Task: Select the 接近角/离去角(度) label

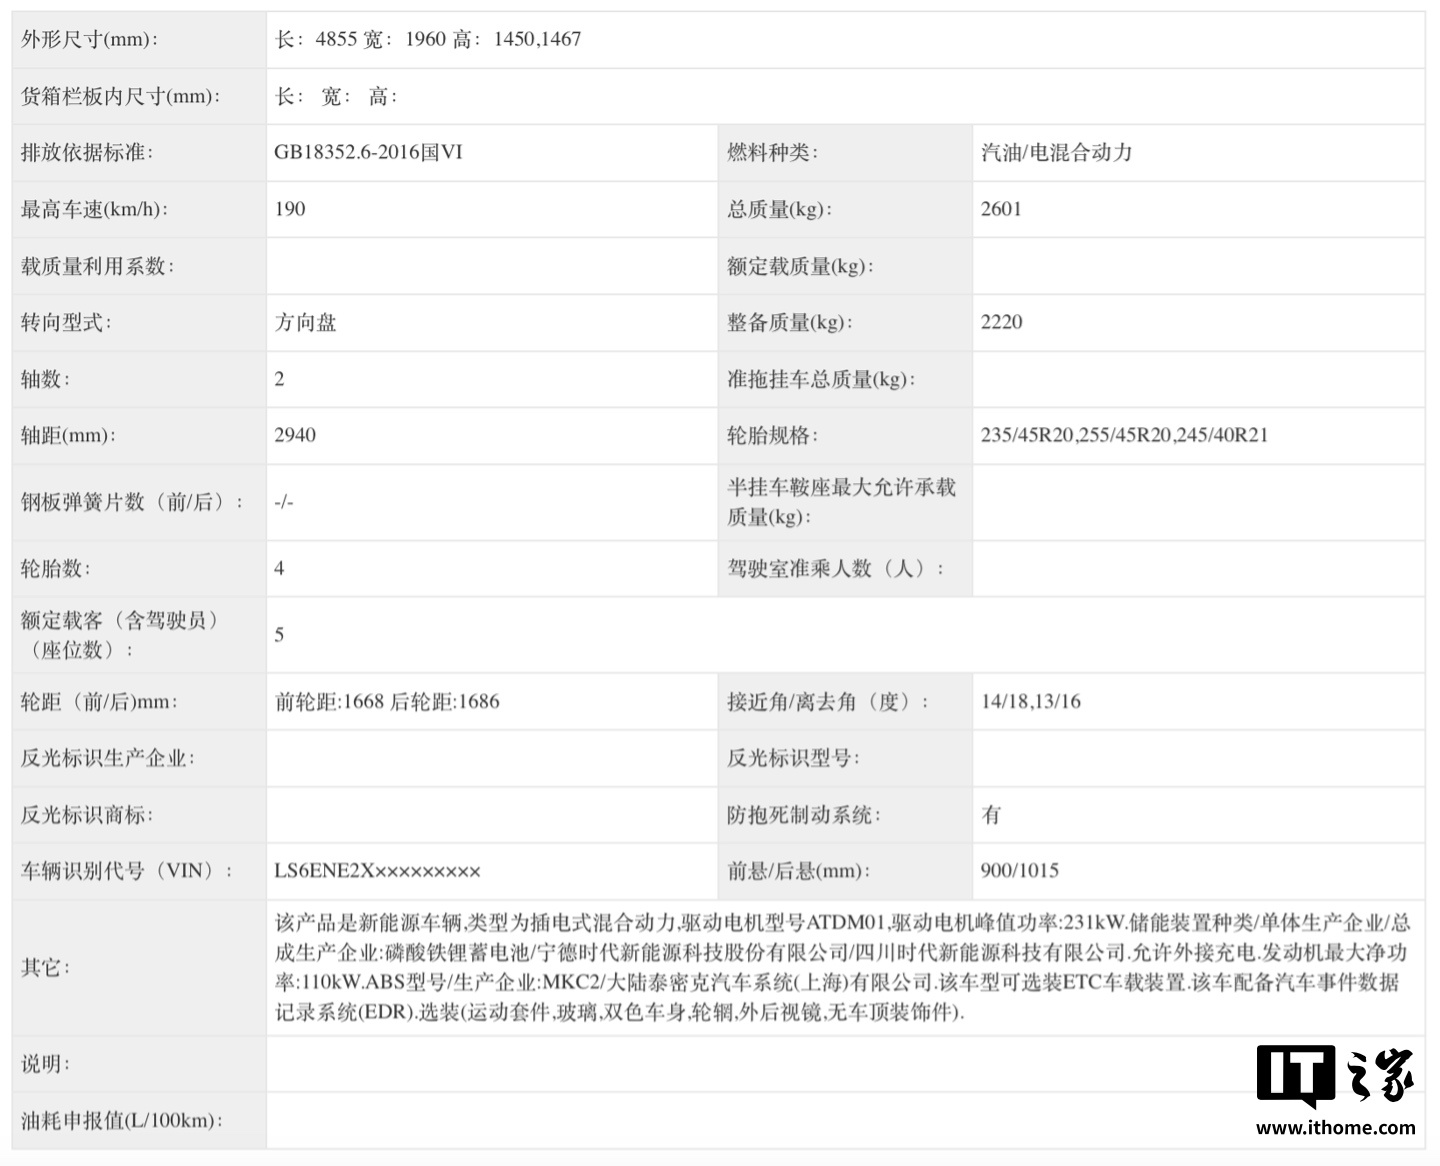Action: 829,702
